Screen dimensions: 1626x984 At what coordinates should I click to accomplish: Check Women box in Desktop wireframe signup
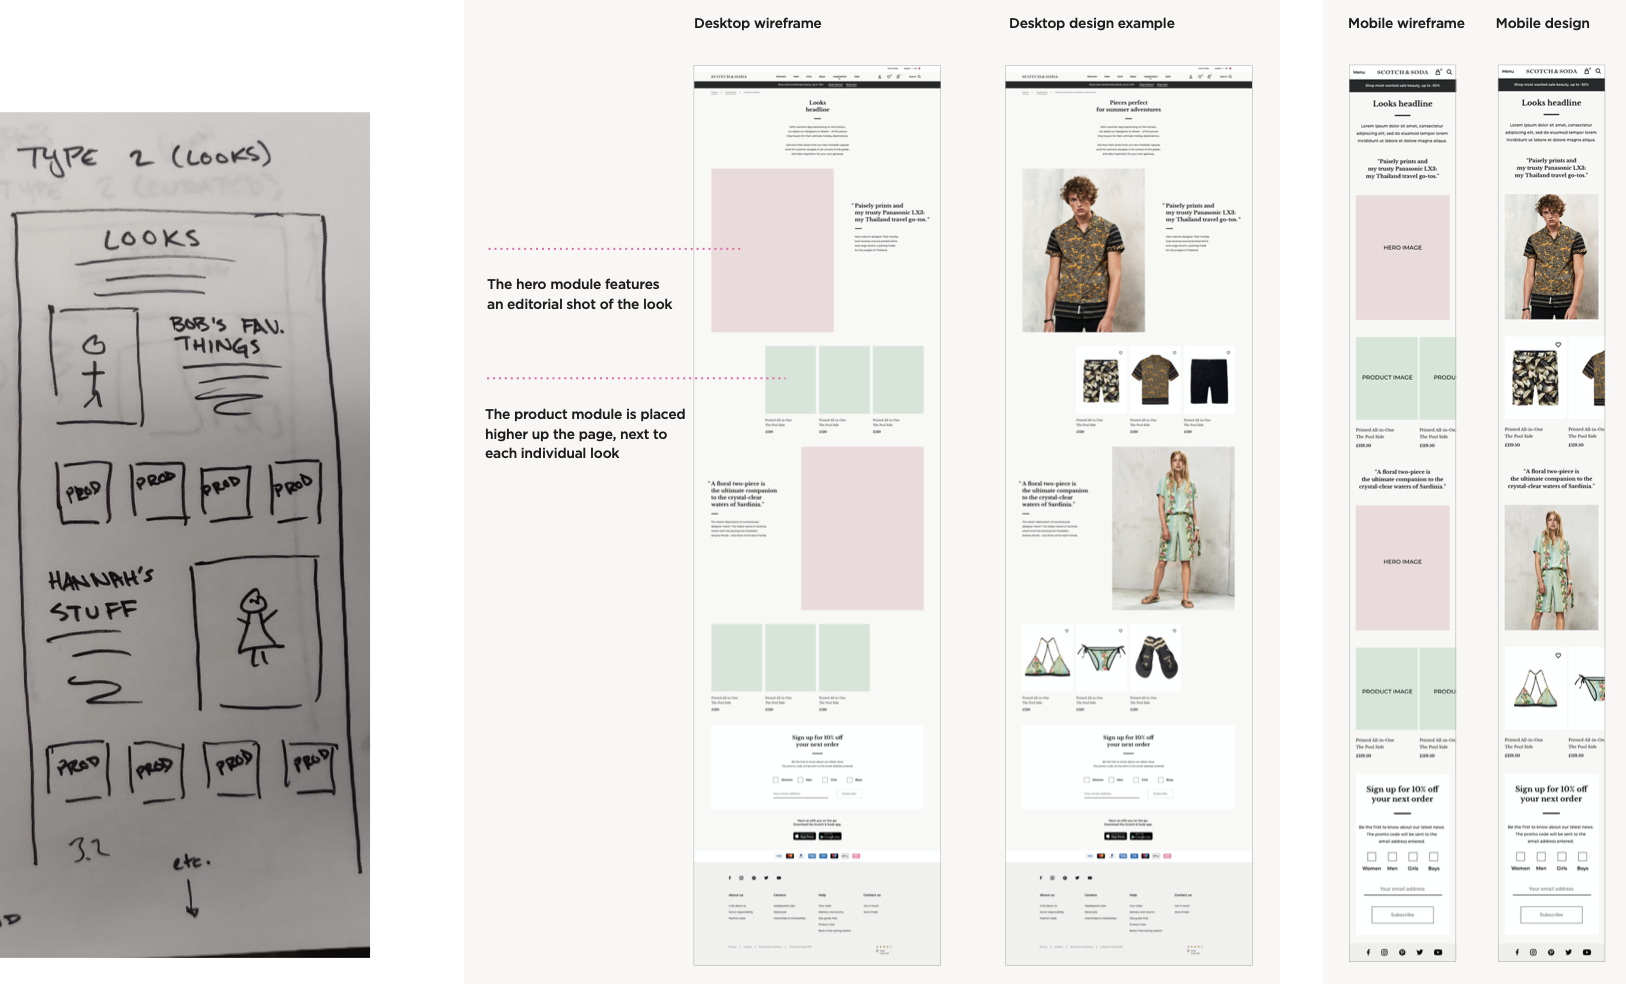tap(775, 780)
